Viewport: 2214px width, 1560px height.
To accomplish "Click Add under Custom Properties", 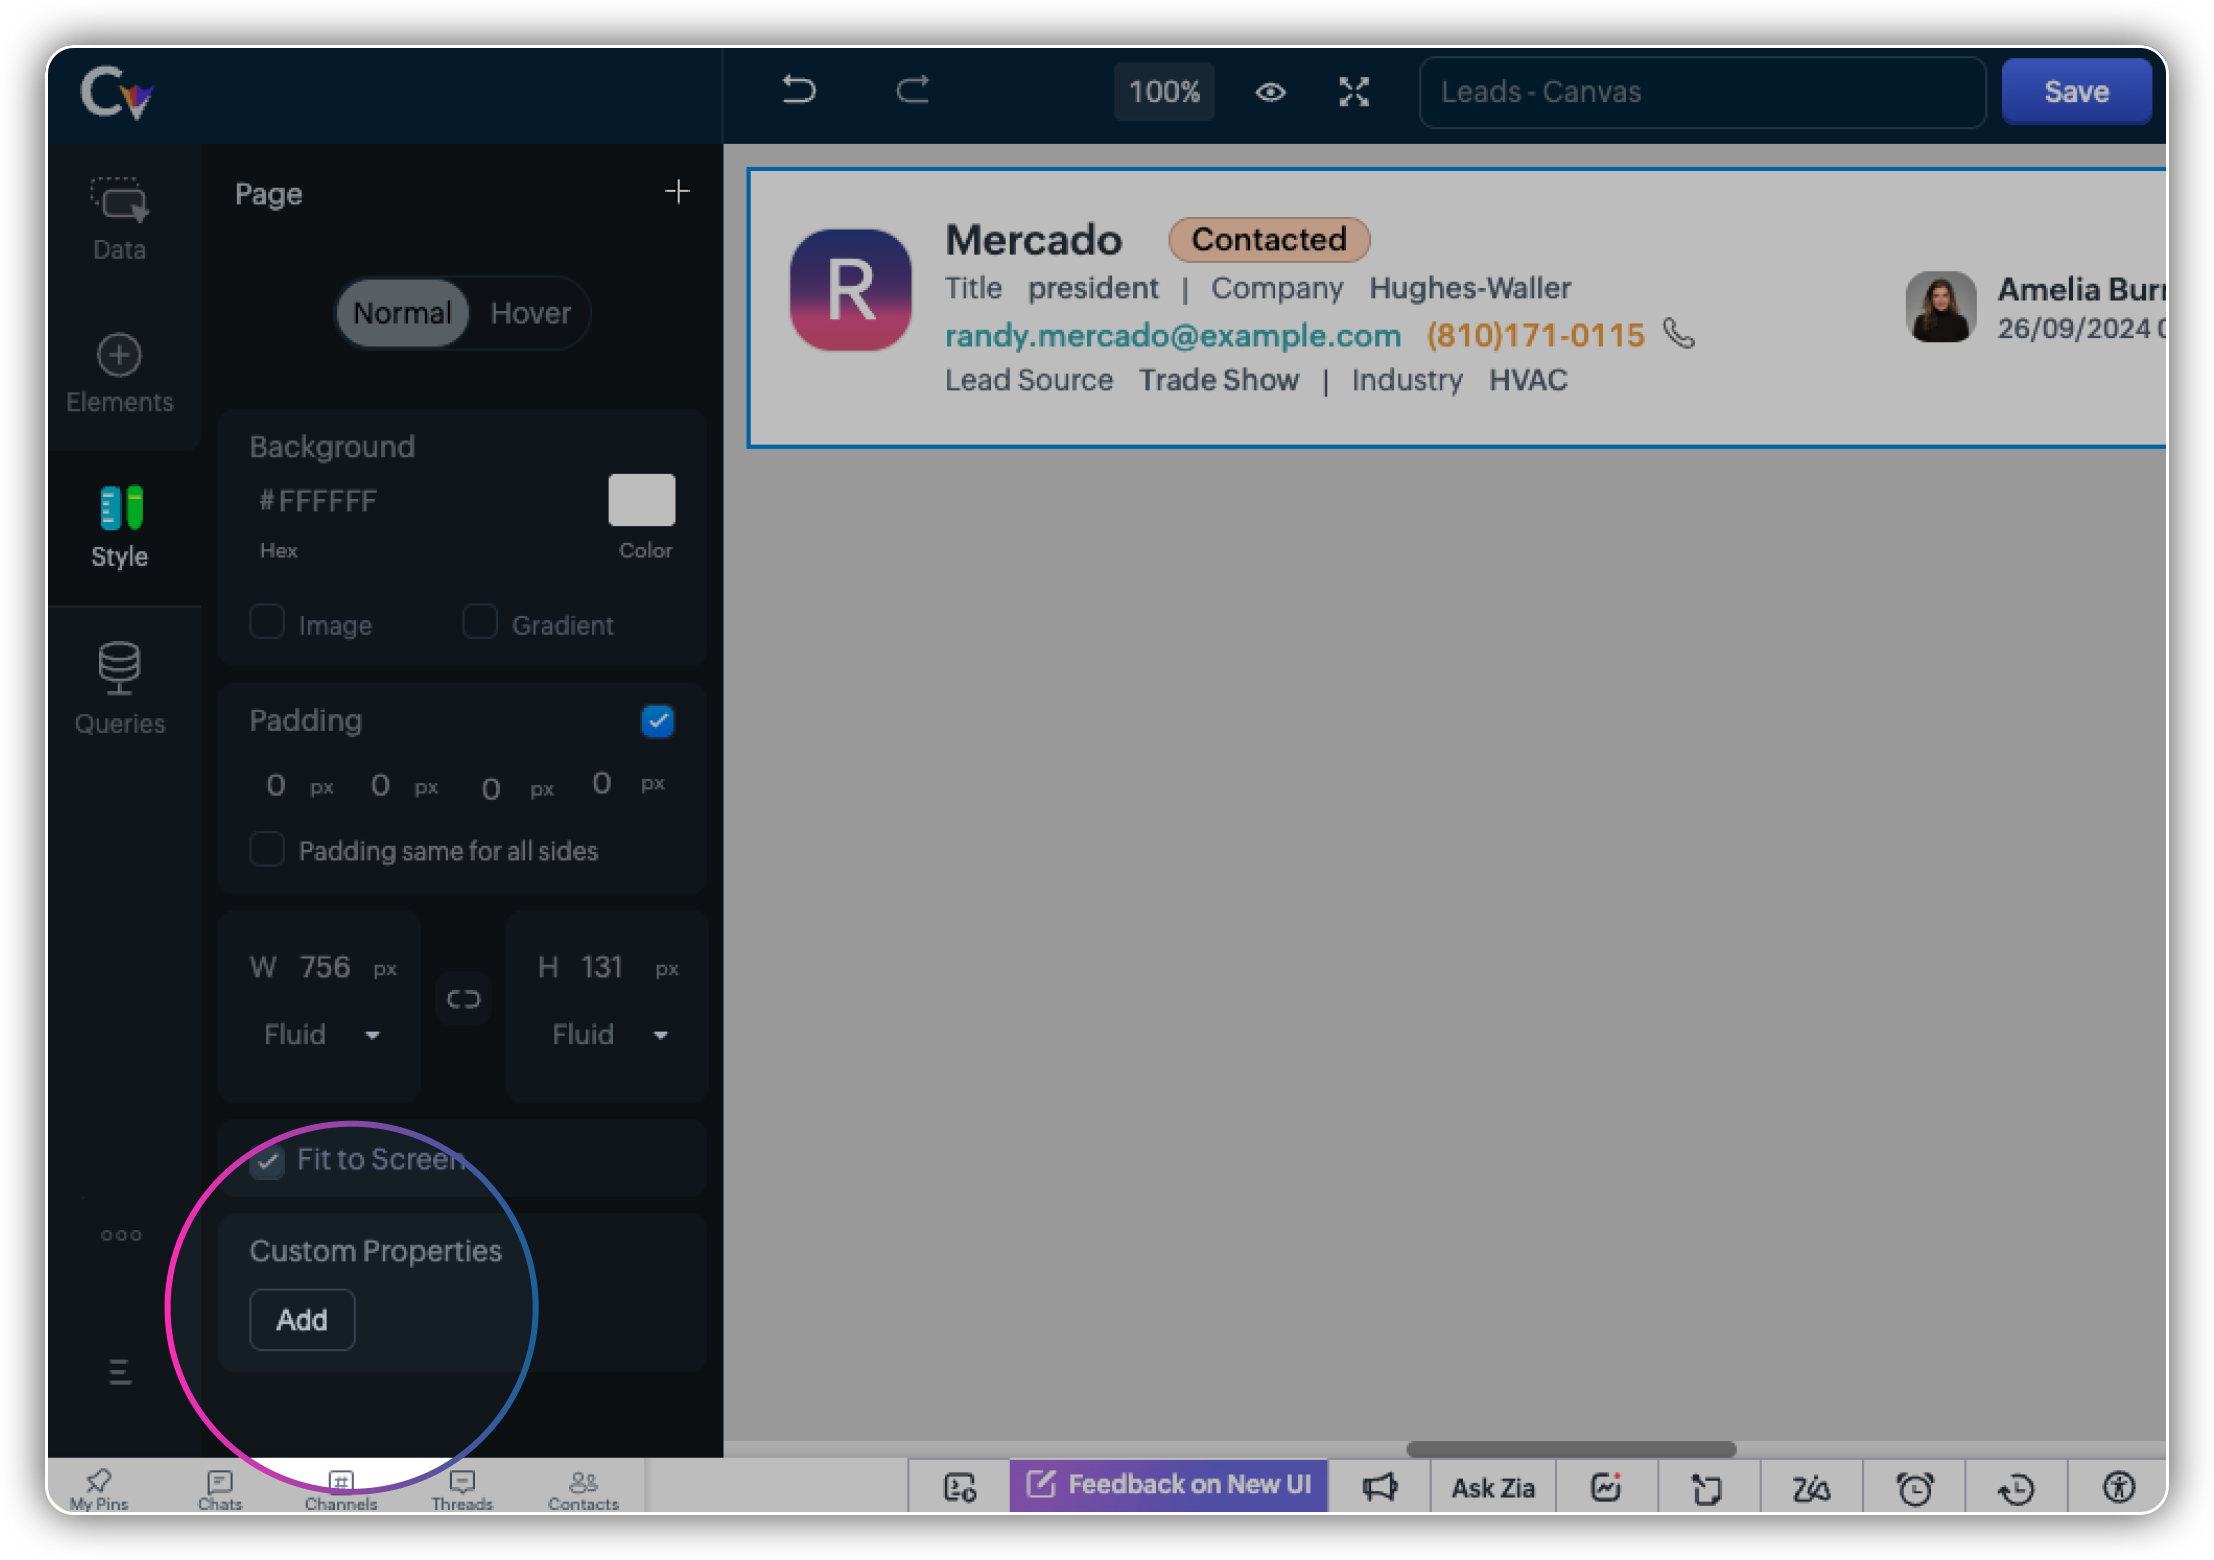I will pyautogui.click(x=302, y=1320).
